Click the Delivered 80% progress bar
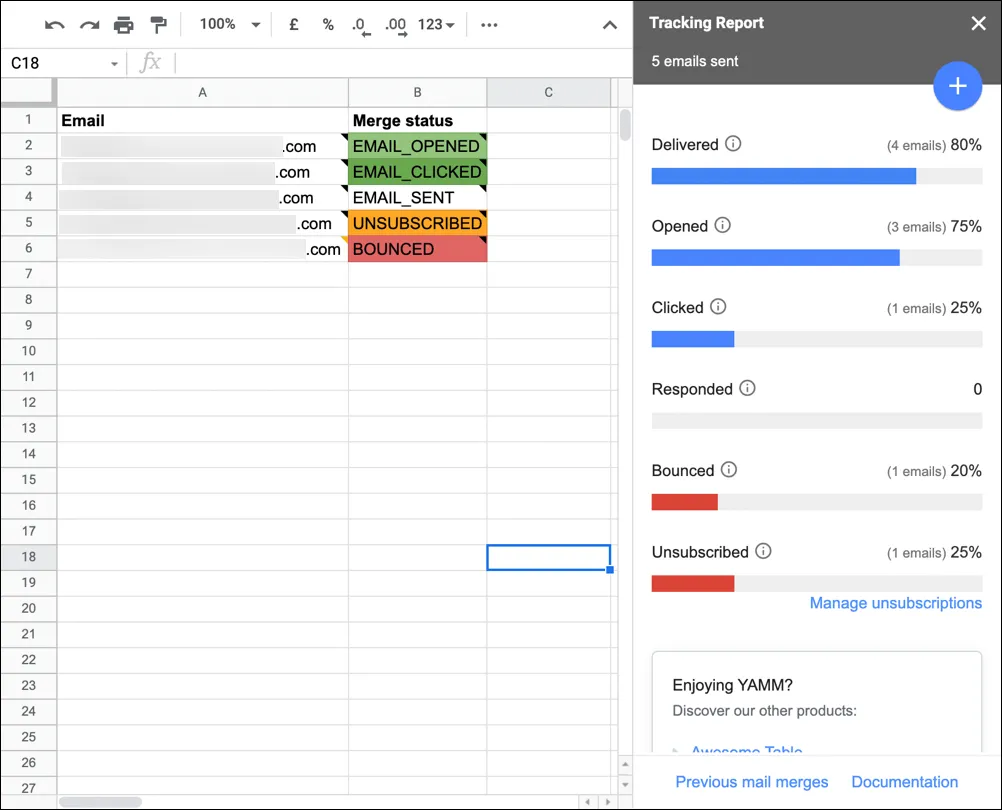 click(x=817, y=176)
